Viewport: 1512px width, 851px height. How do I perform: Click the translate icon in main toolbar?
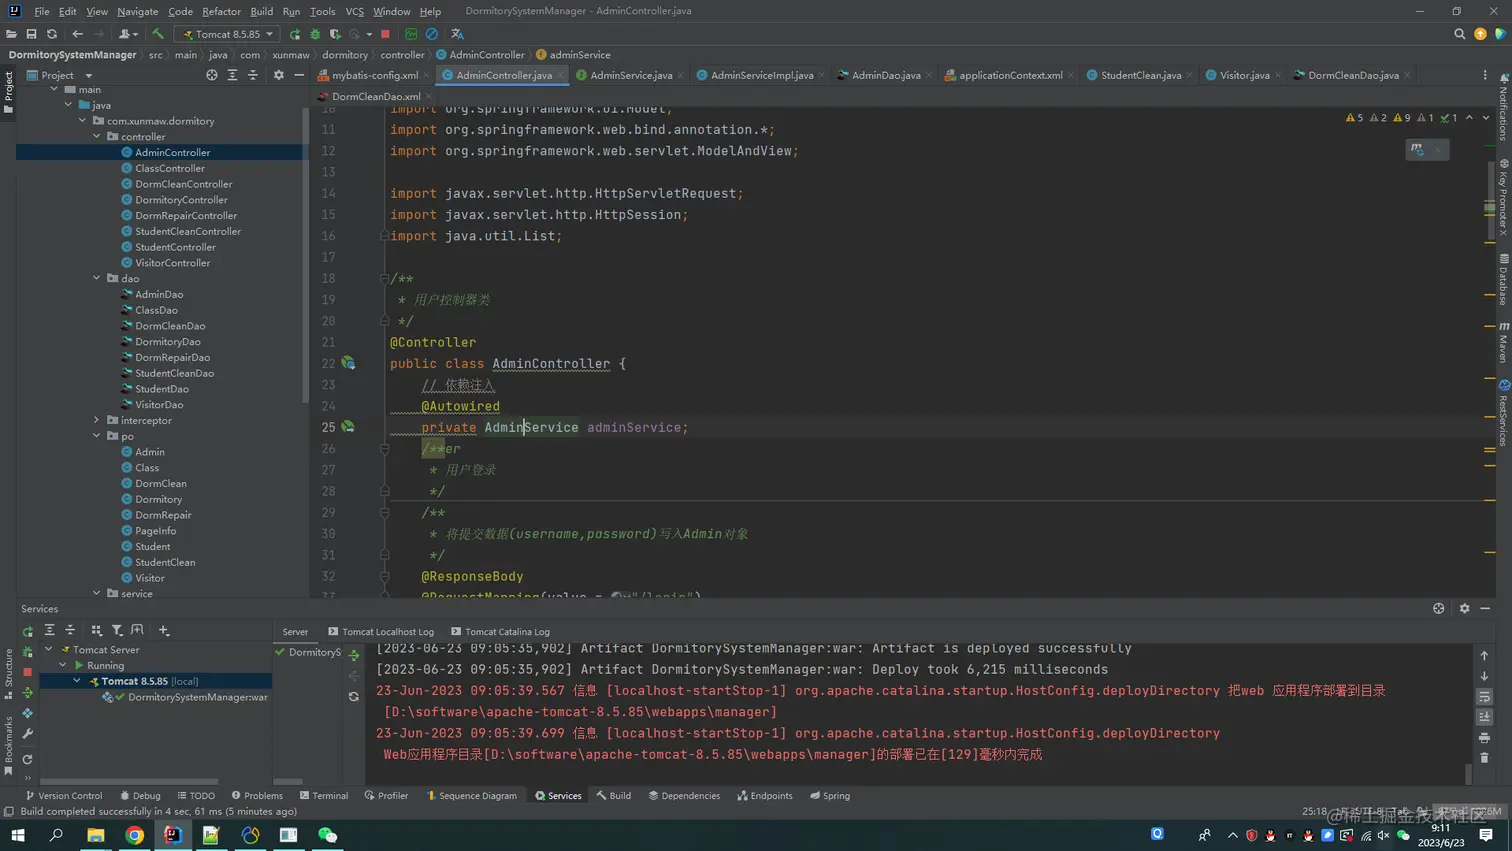coord(457,34)
